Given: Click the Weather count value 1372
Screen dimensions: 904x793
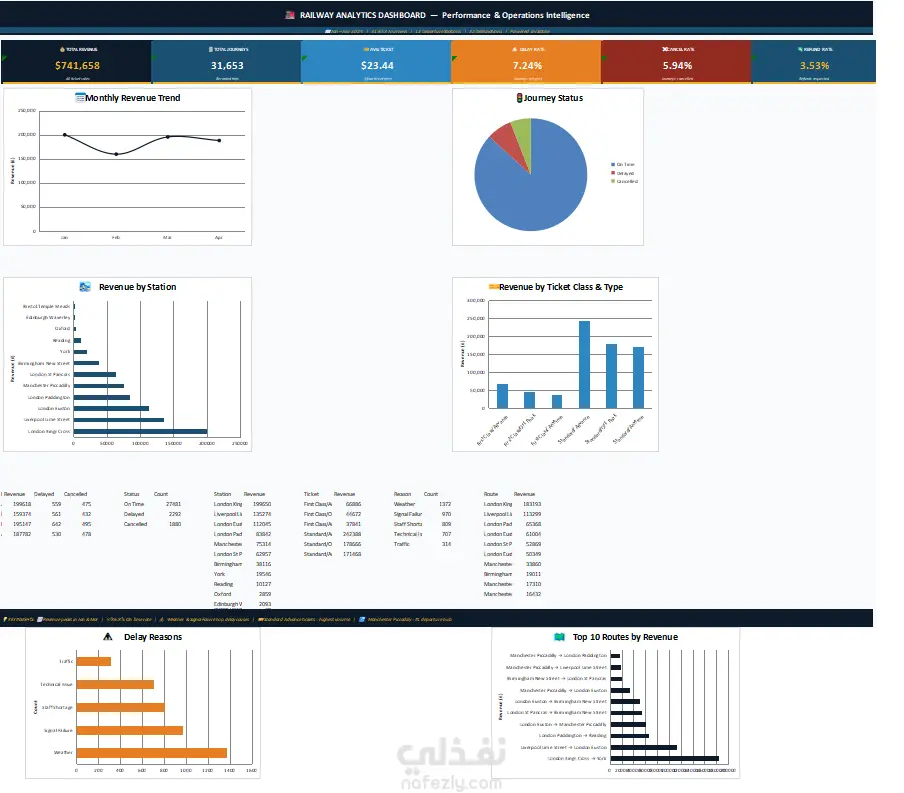Looking at the screenshot, I should [445, 504].
